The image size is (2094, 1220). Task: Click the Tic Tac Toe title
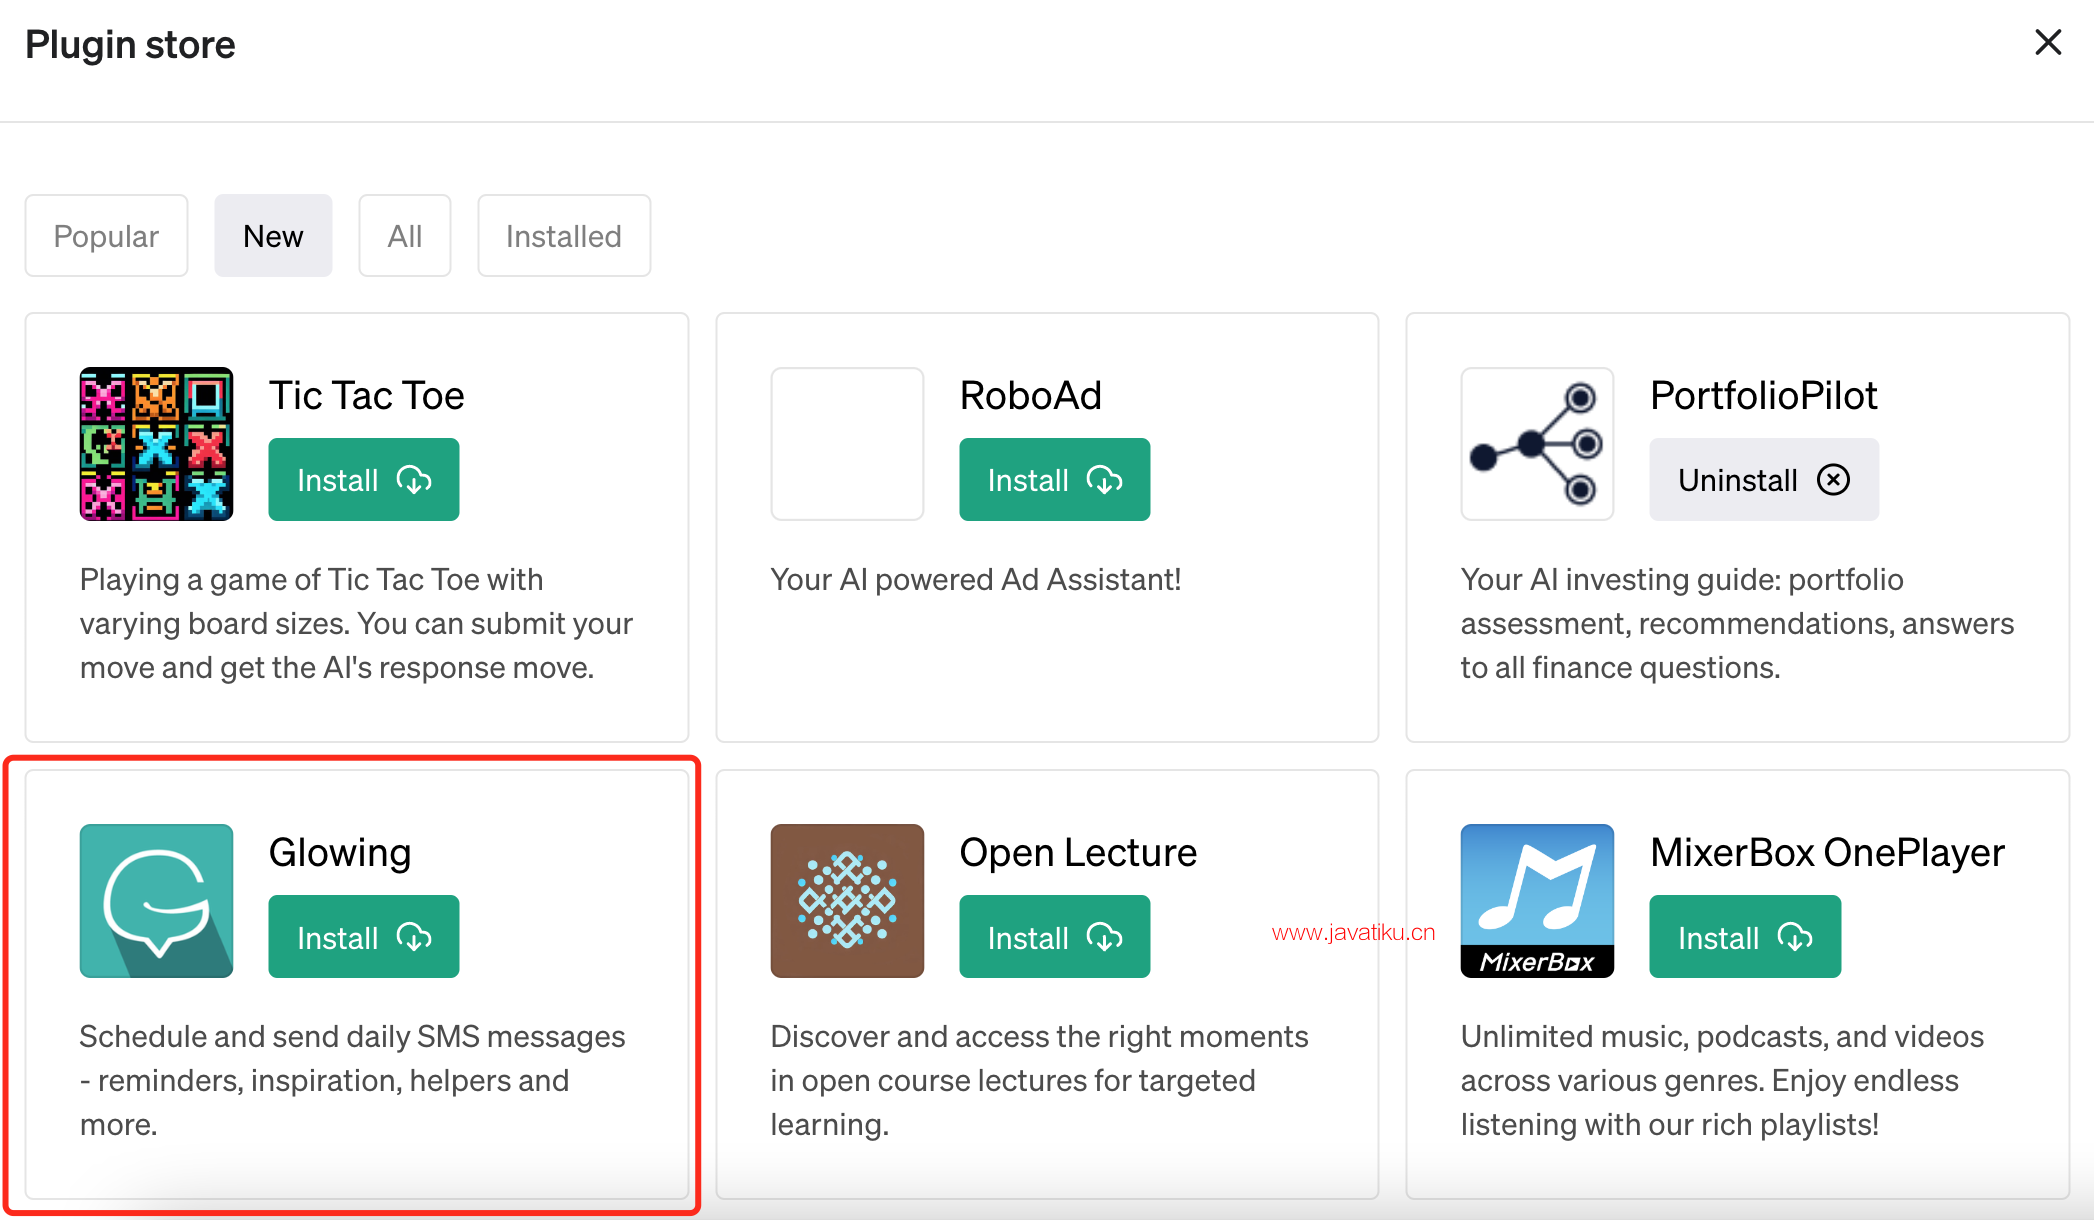pyautogui.click(x=367, y=396)
